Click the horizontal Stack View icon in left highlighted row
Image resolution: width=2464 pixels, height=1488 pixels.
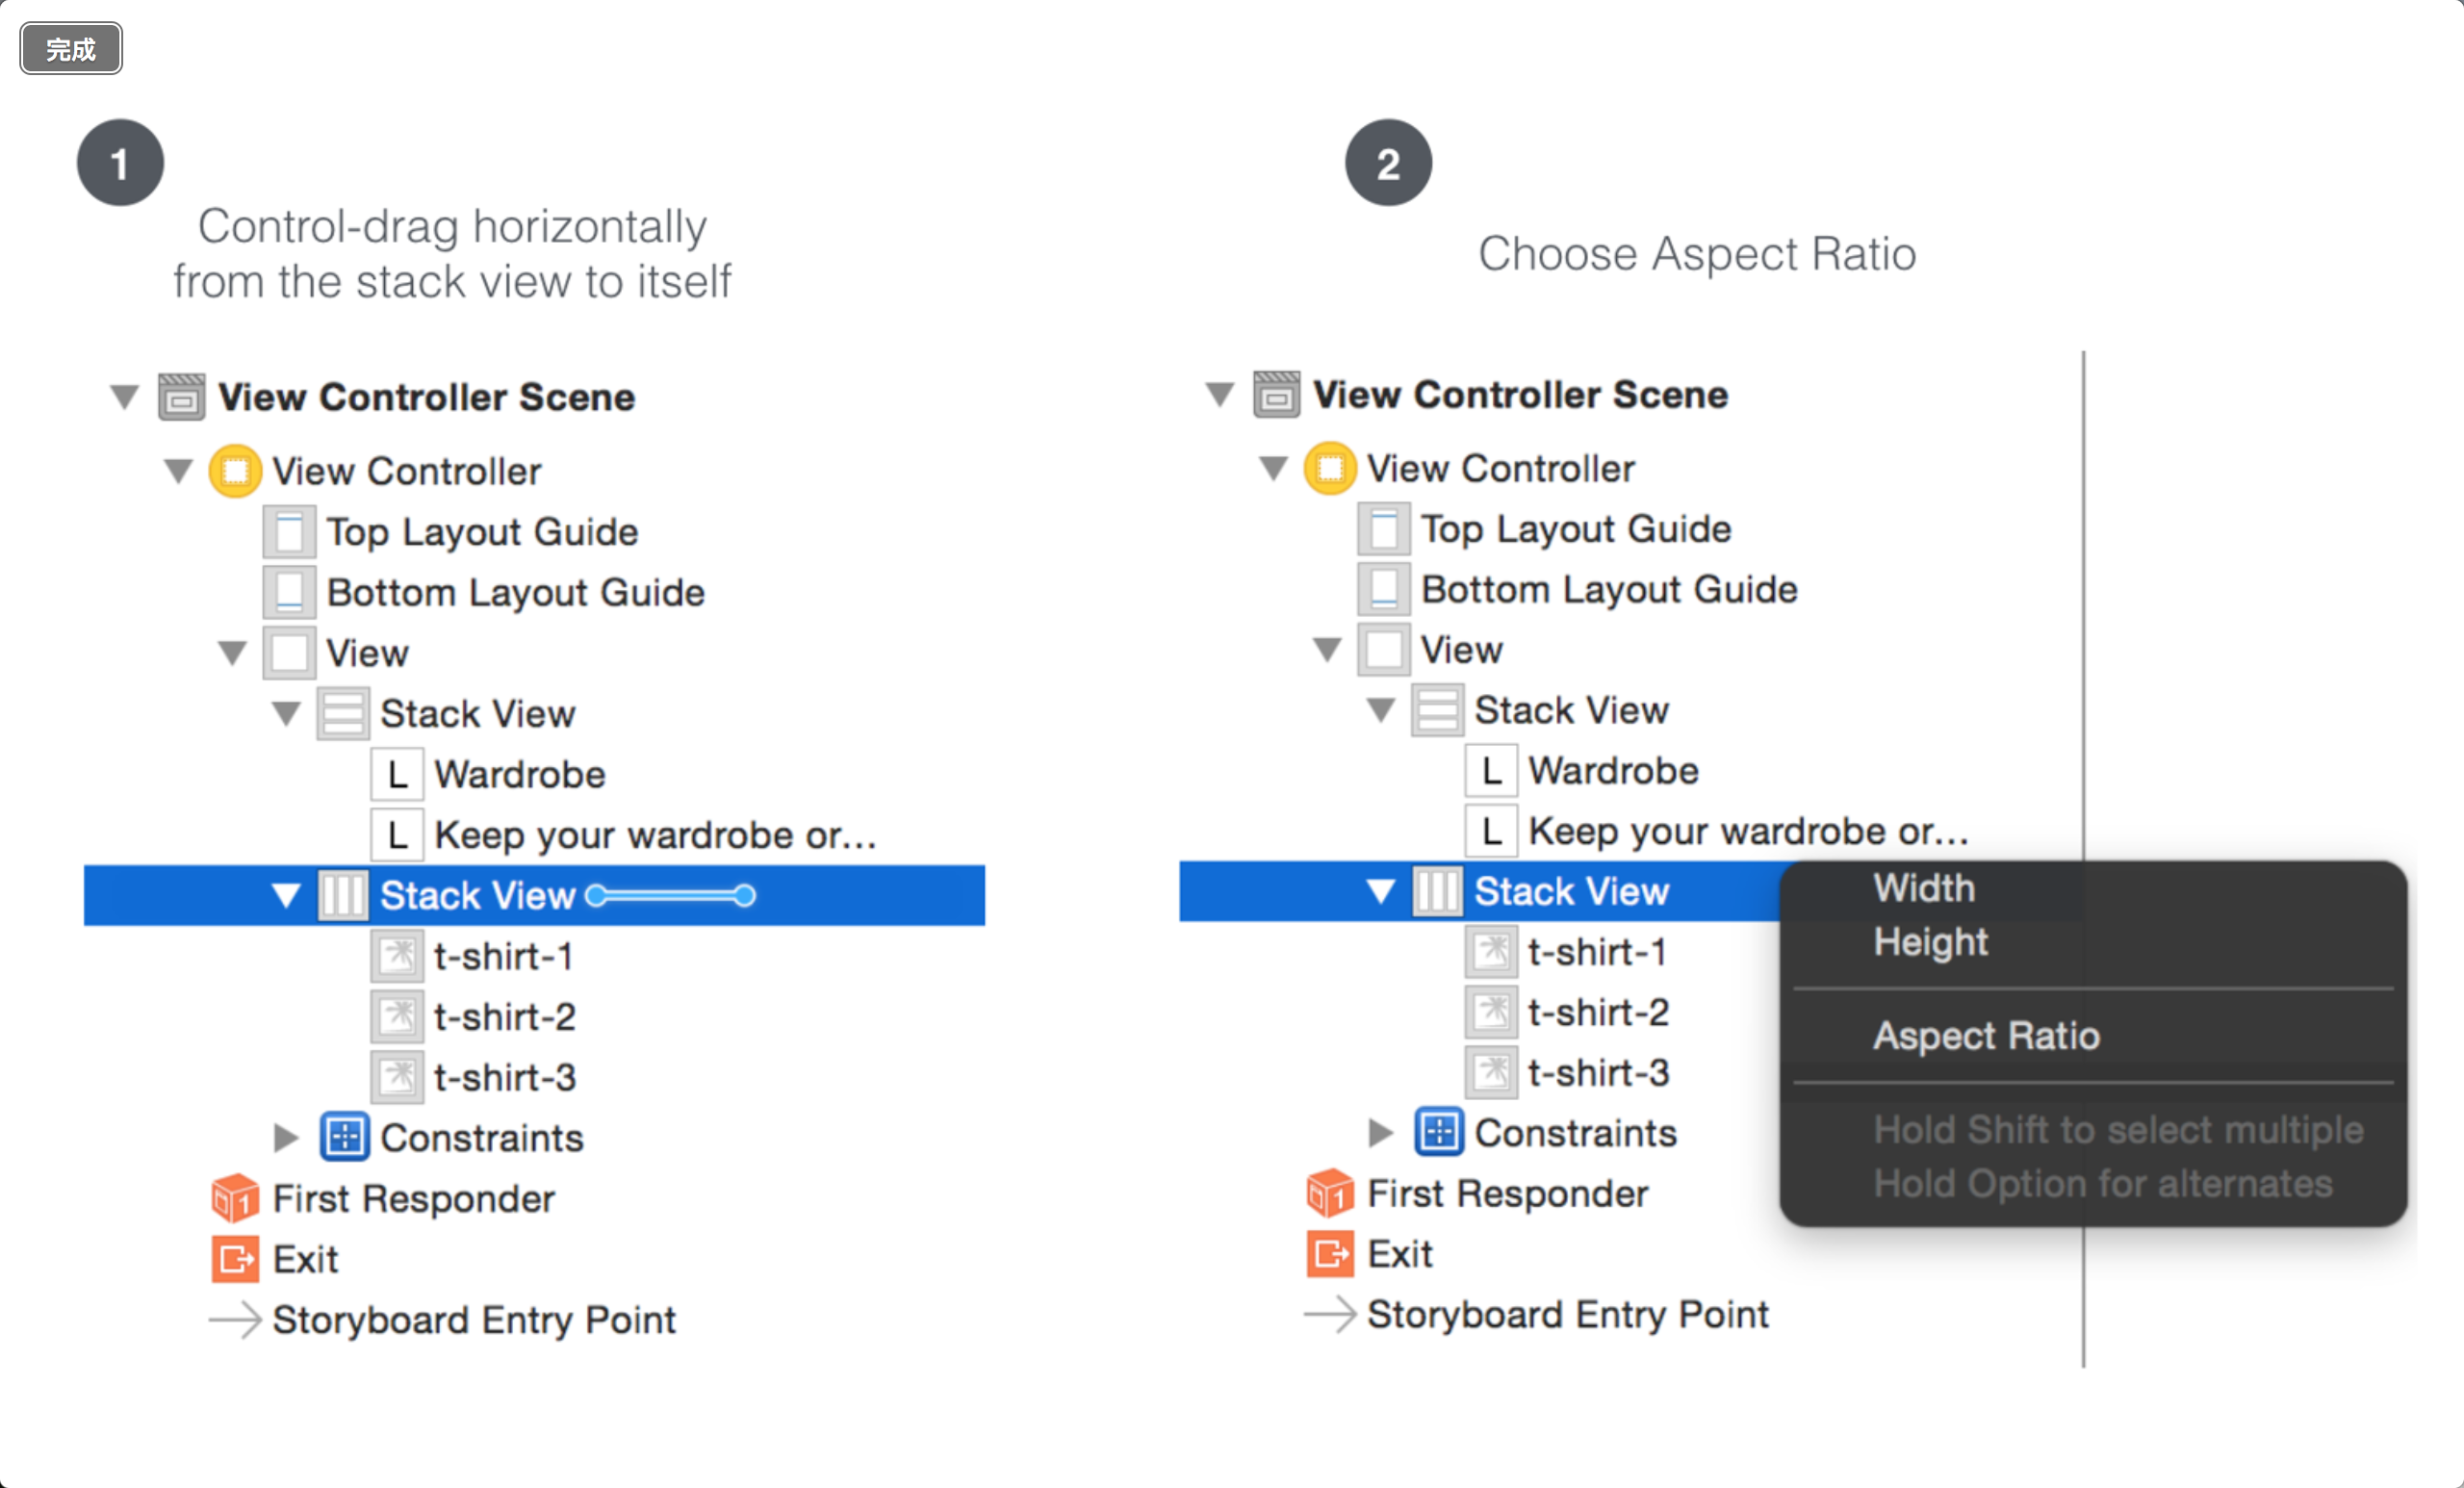[342, 895]
